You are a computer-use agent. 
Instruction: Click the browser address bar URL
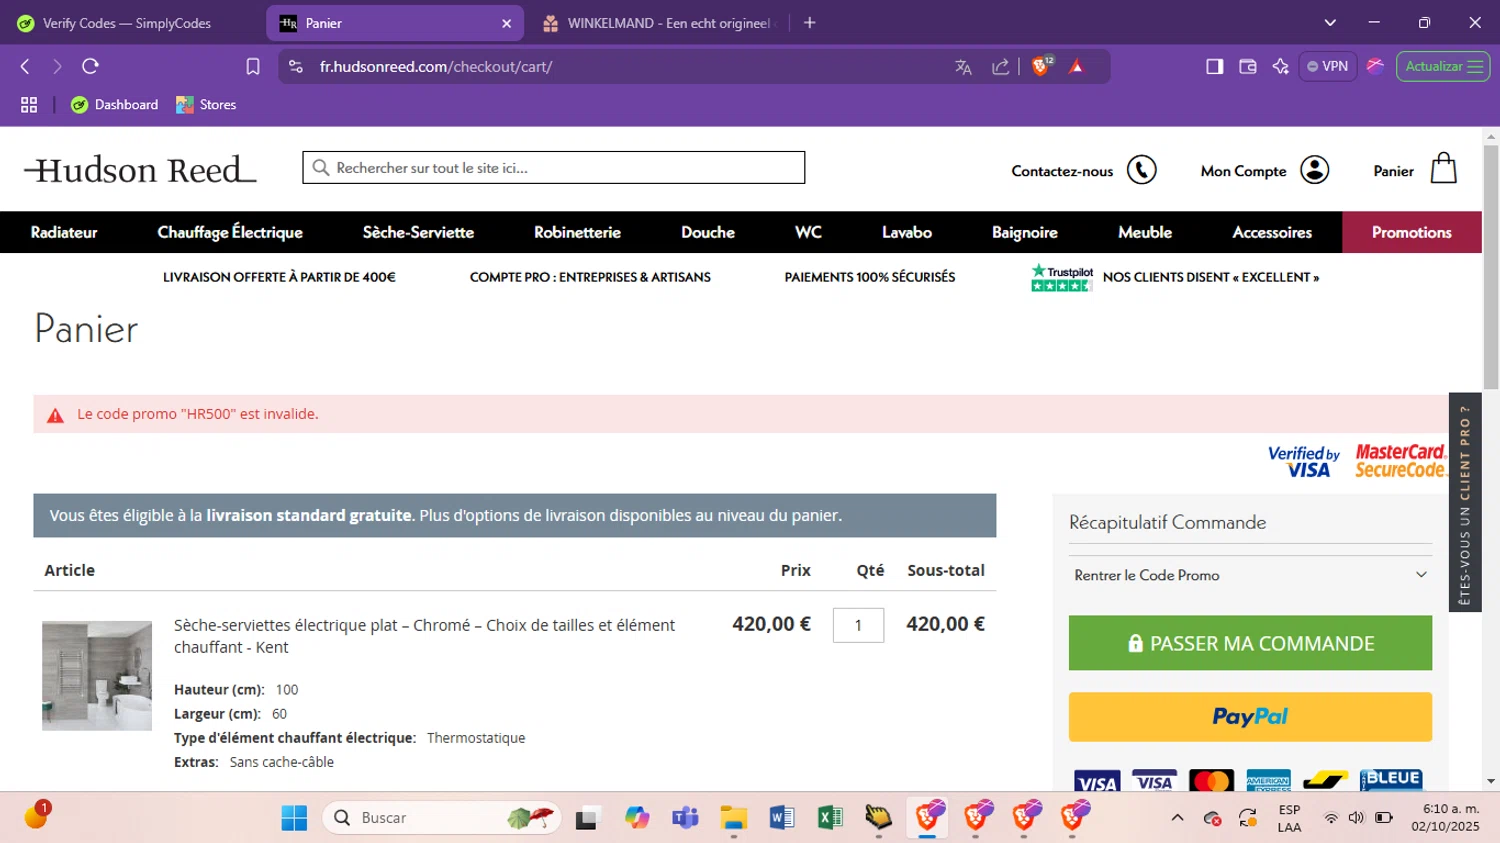click(436, 67)
